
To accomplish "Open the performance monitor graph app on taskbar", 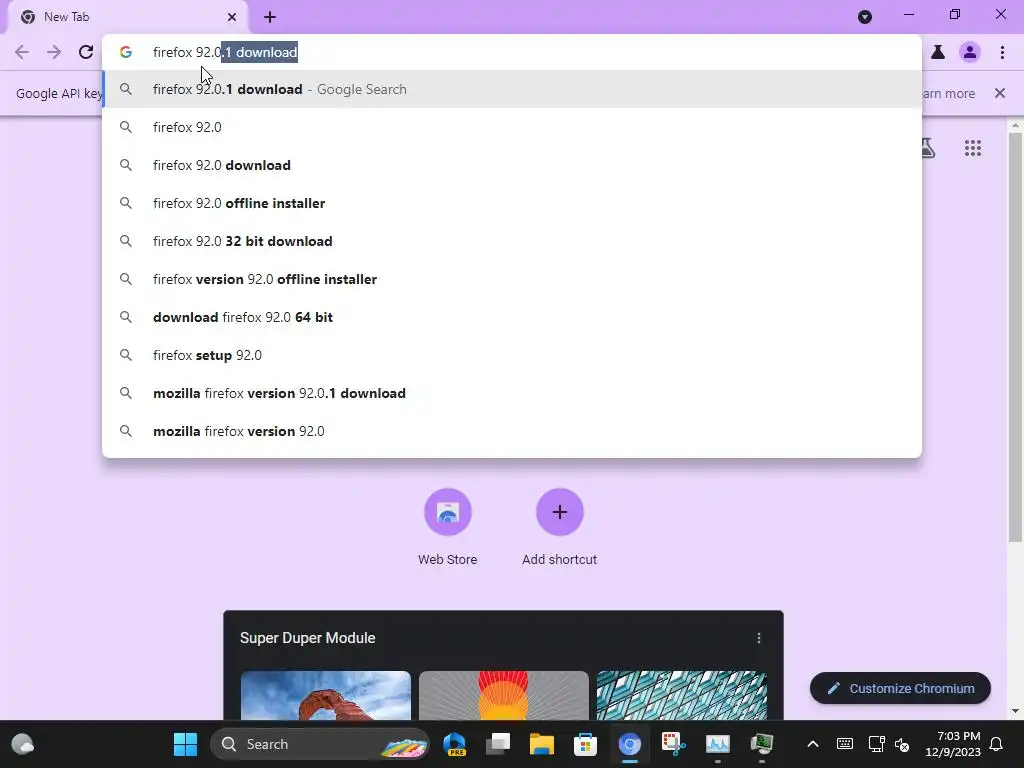I will click(x=717, y=744).
